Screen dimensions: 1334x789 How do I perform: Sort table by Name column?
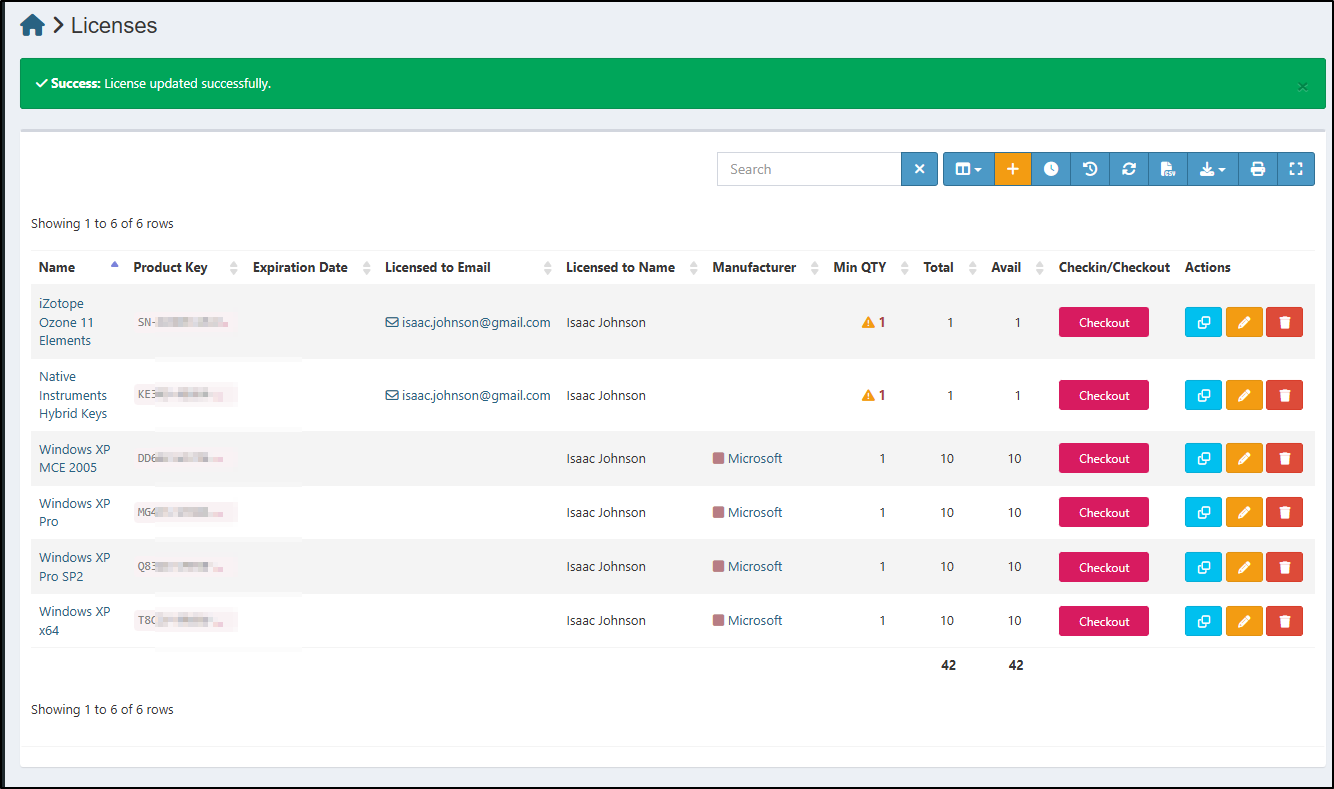[58, 267]
